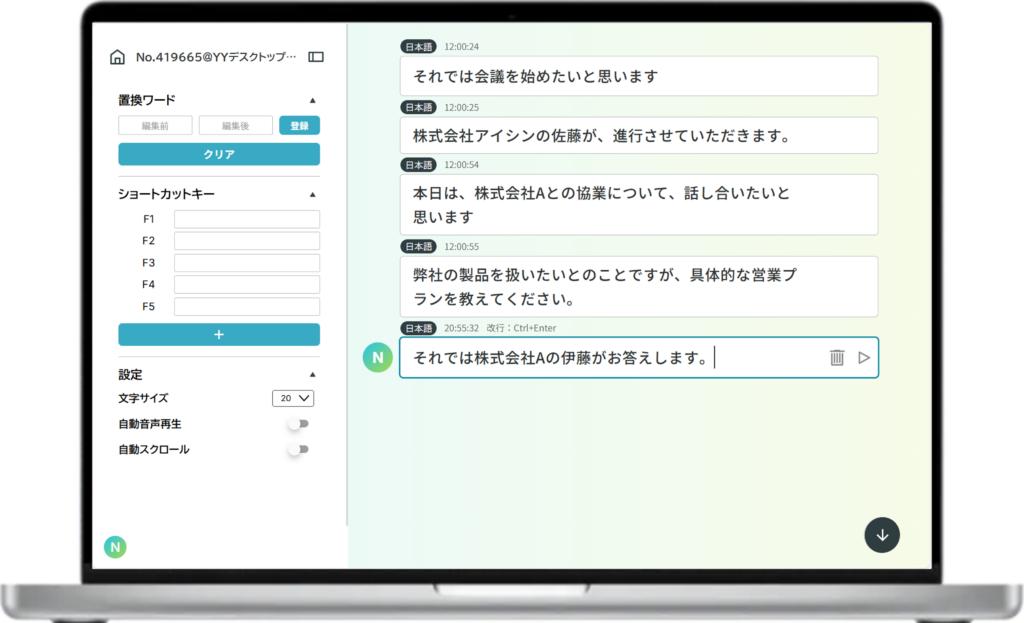
Task: Enable 自動音声再生 toggle
Action: click(x=298, y=424)
